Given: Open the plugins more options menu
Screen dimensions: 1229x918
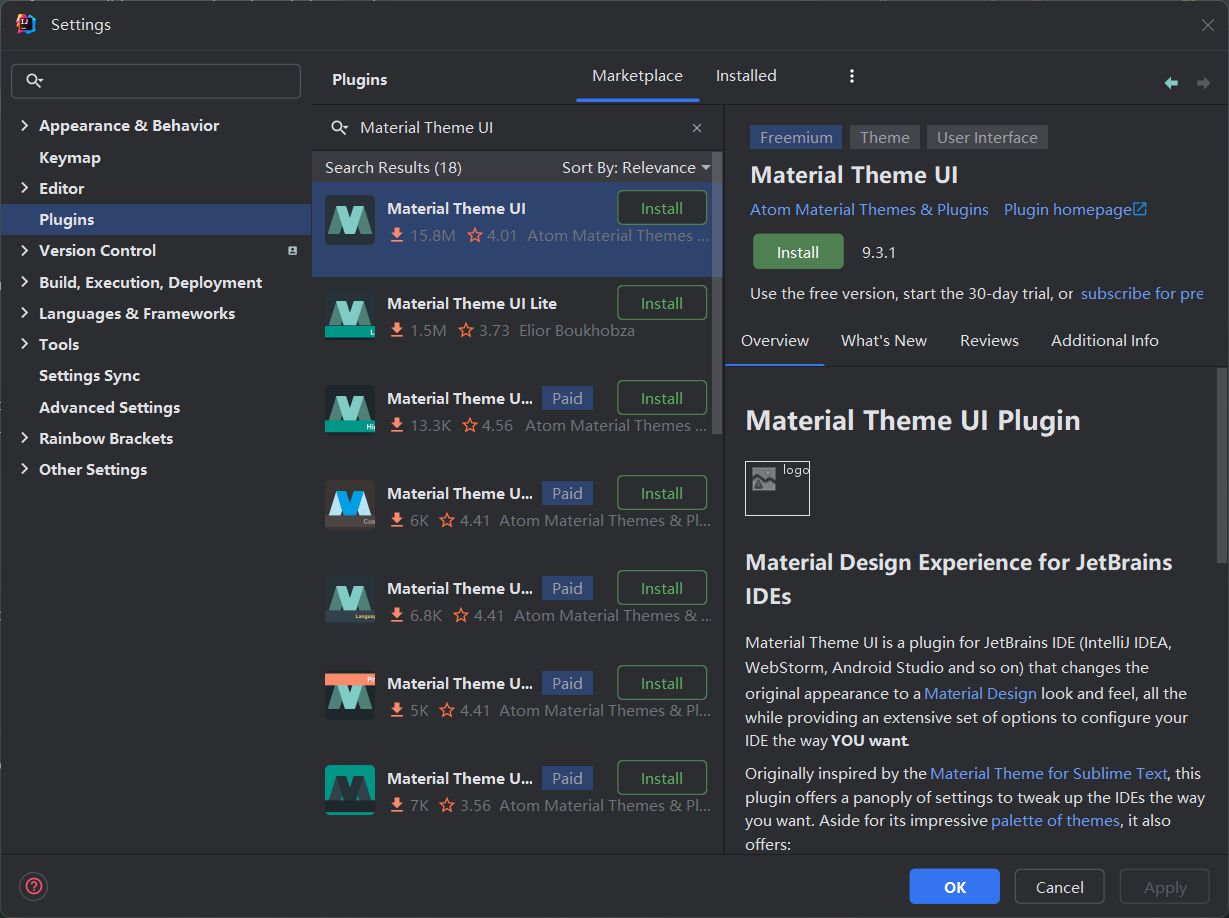Looking at the screenshot, I should pyautogui.click(x=852, y=76).
